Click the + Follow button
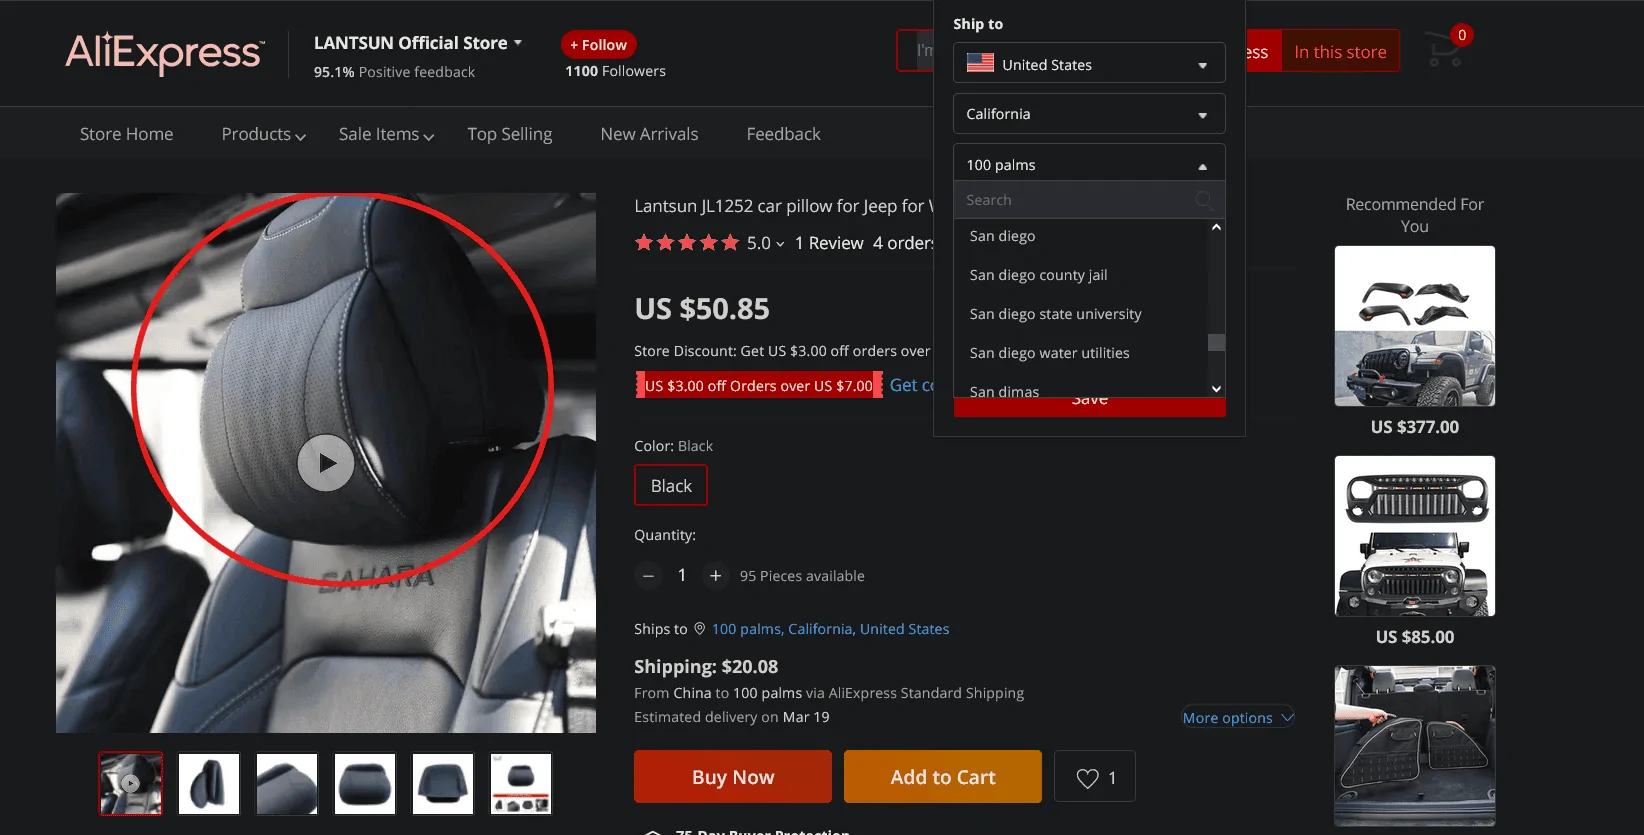 coord(599,45)
